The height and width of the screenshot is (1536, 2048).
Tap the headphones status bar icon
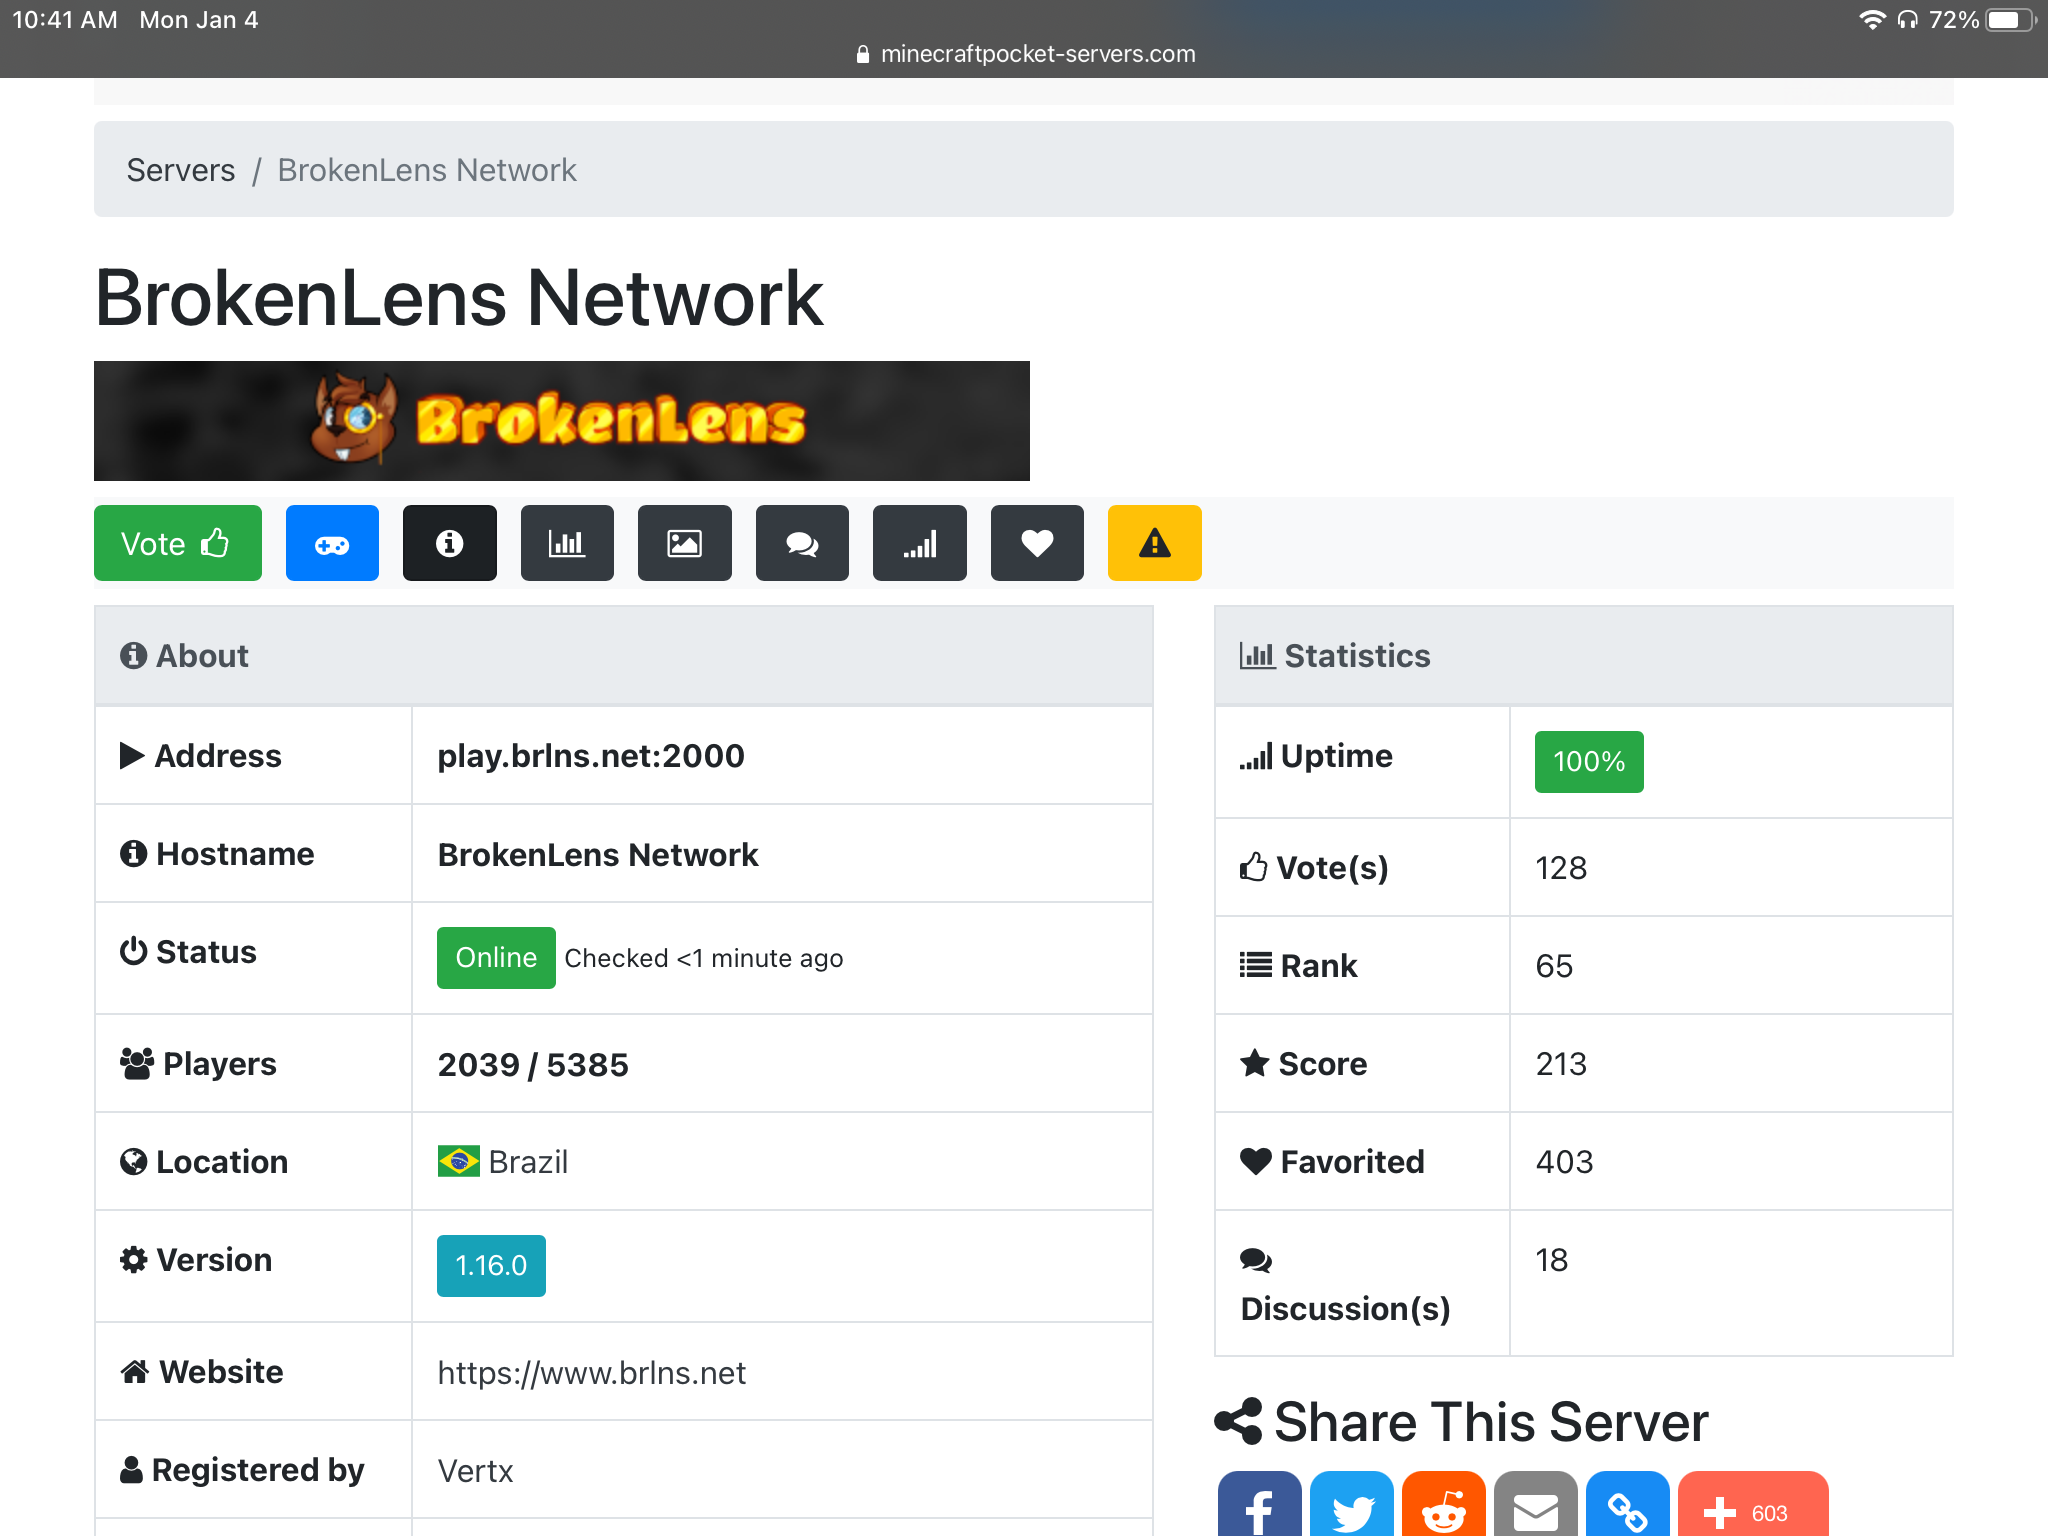click(1908, 20)
